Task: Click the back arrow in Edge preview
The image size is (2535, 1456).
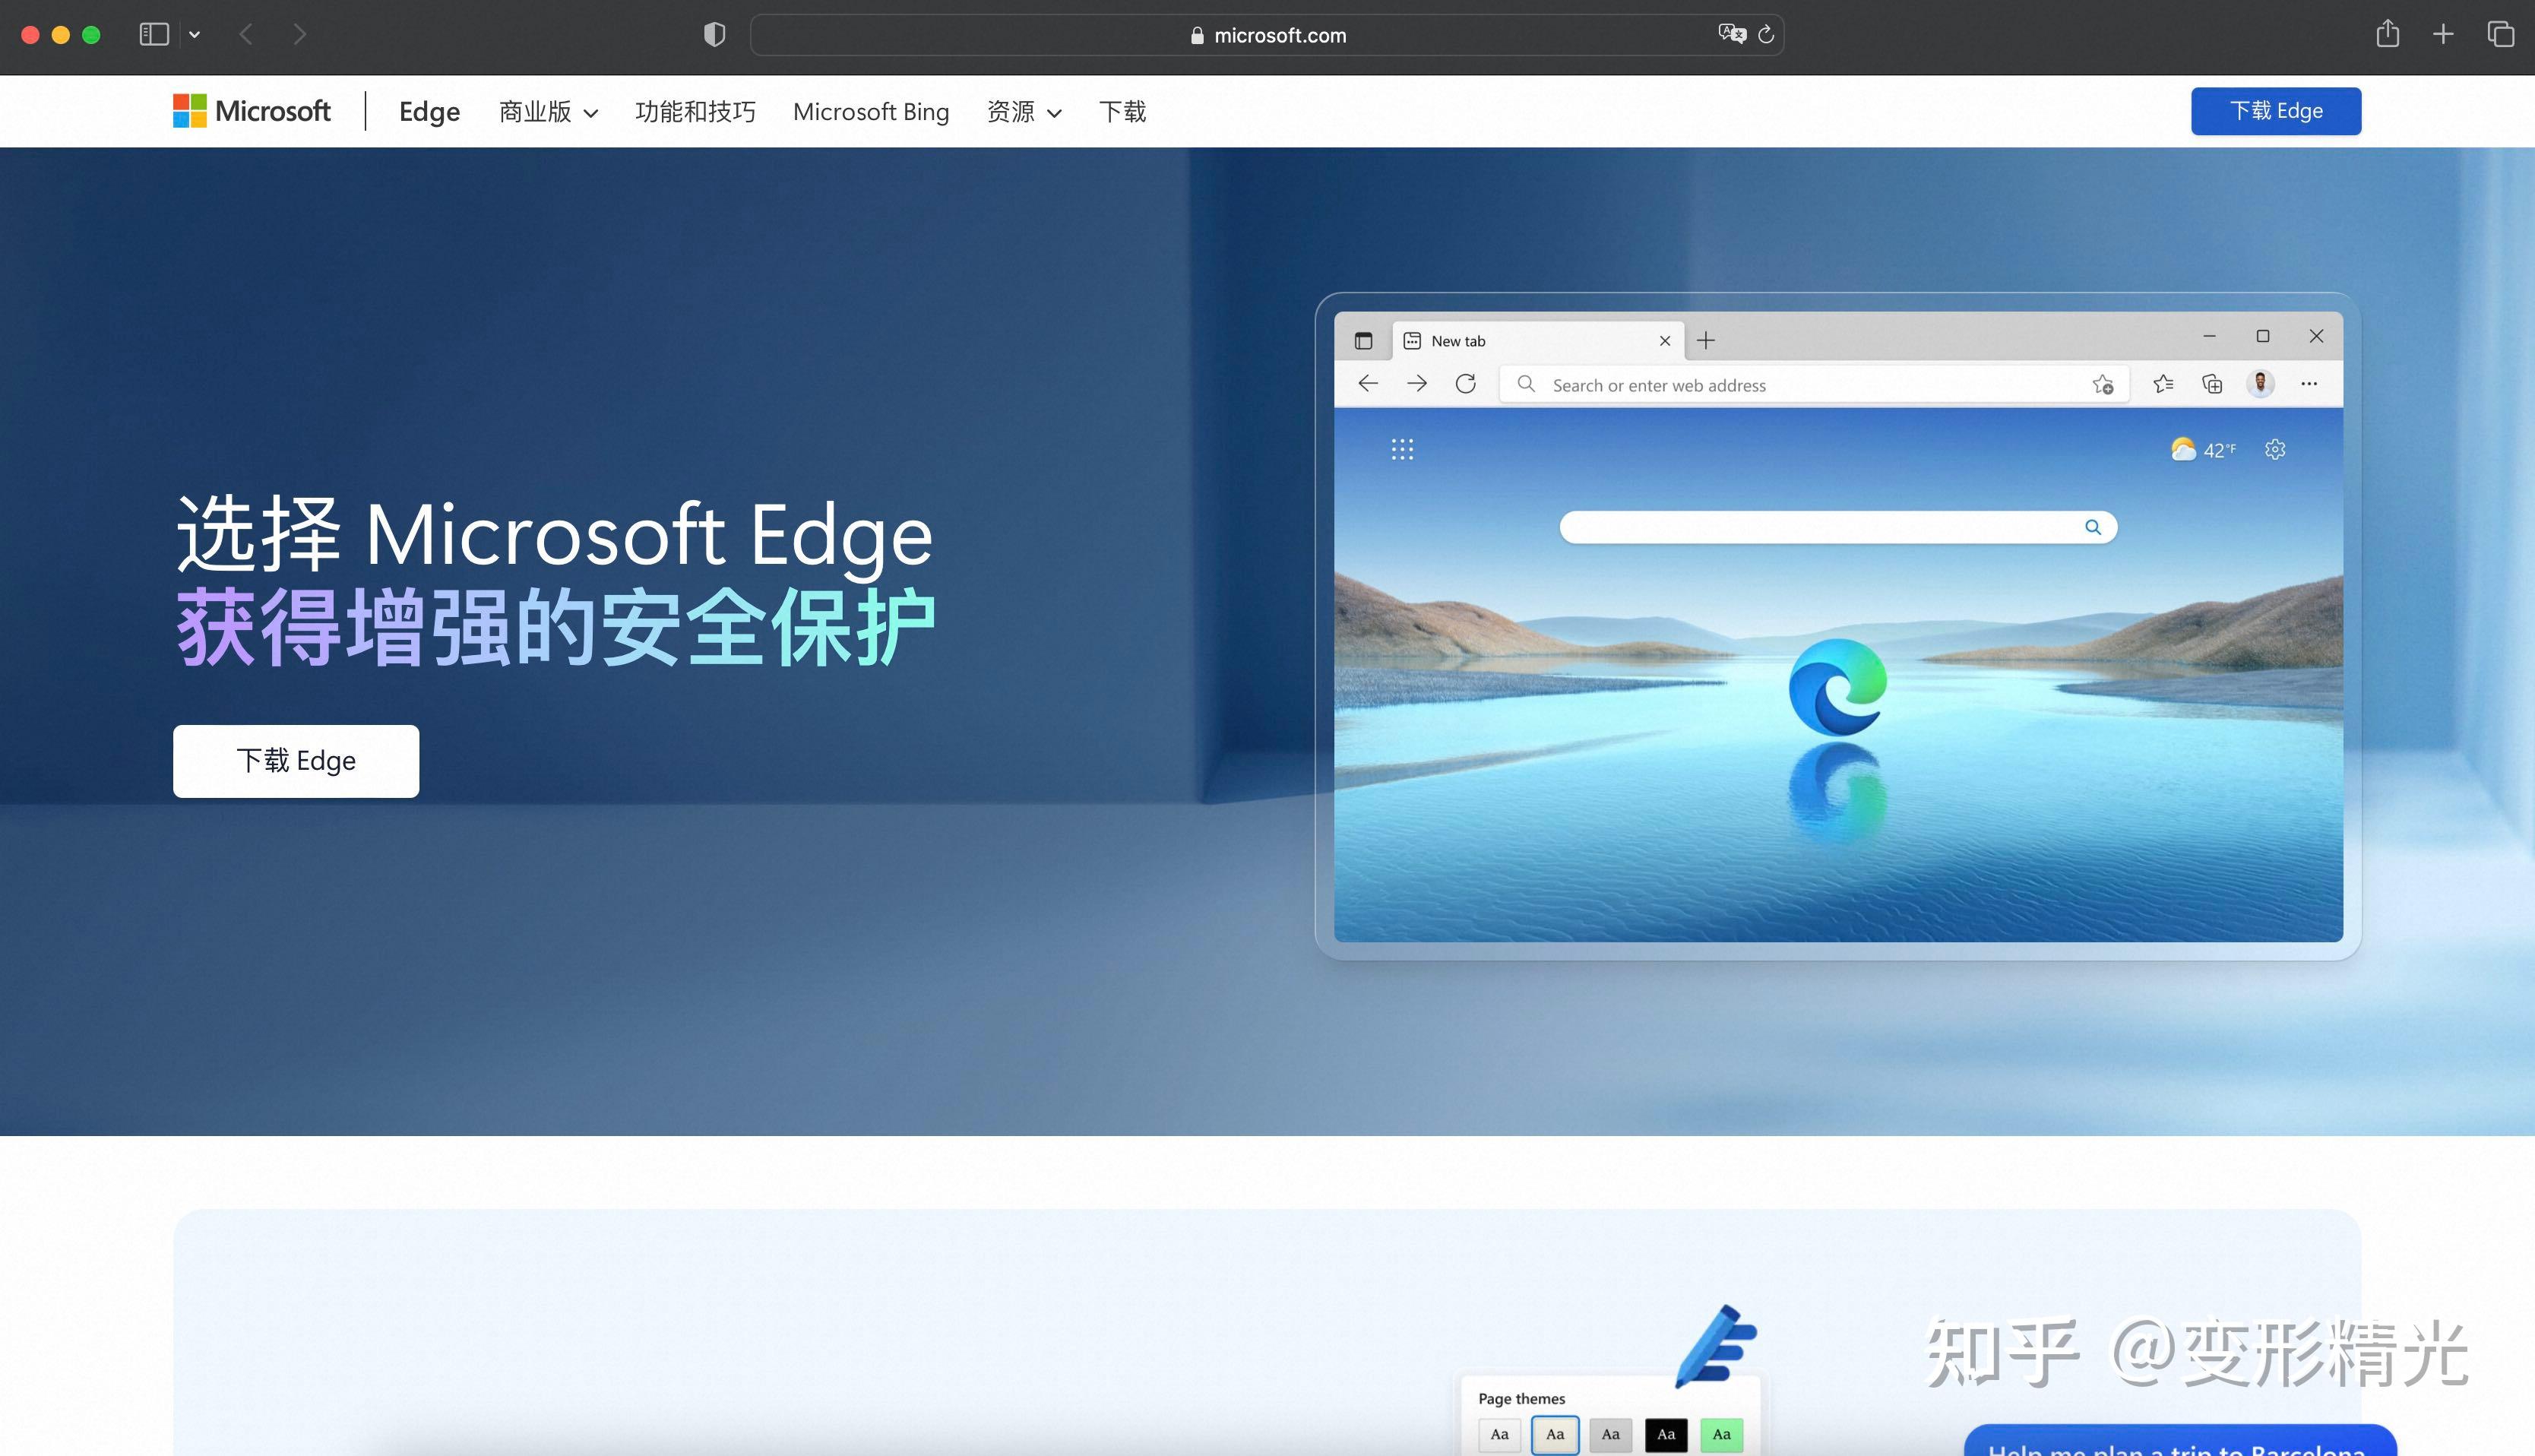Action: pos(1368,384)
